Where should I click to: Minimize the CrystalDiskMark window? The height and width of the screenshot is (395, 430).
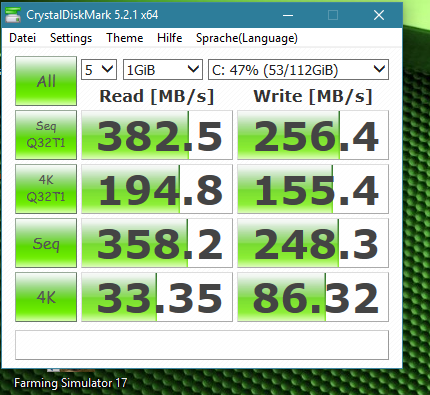coord(288,15)
